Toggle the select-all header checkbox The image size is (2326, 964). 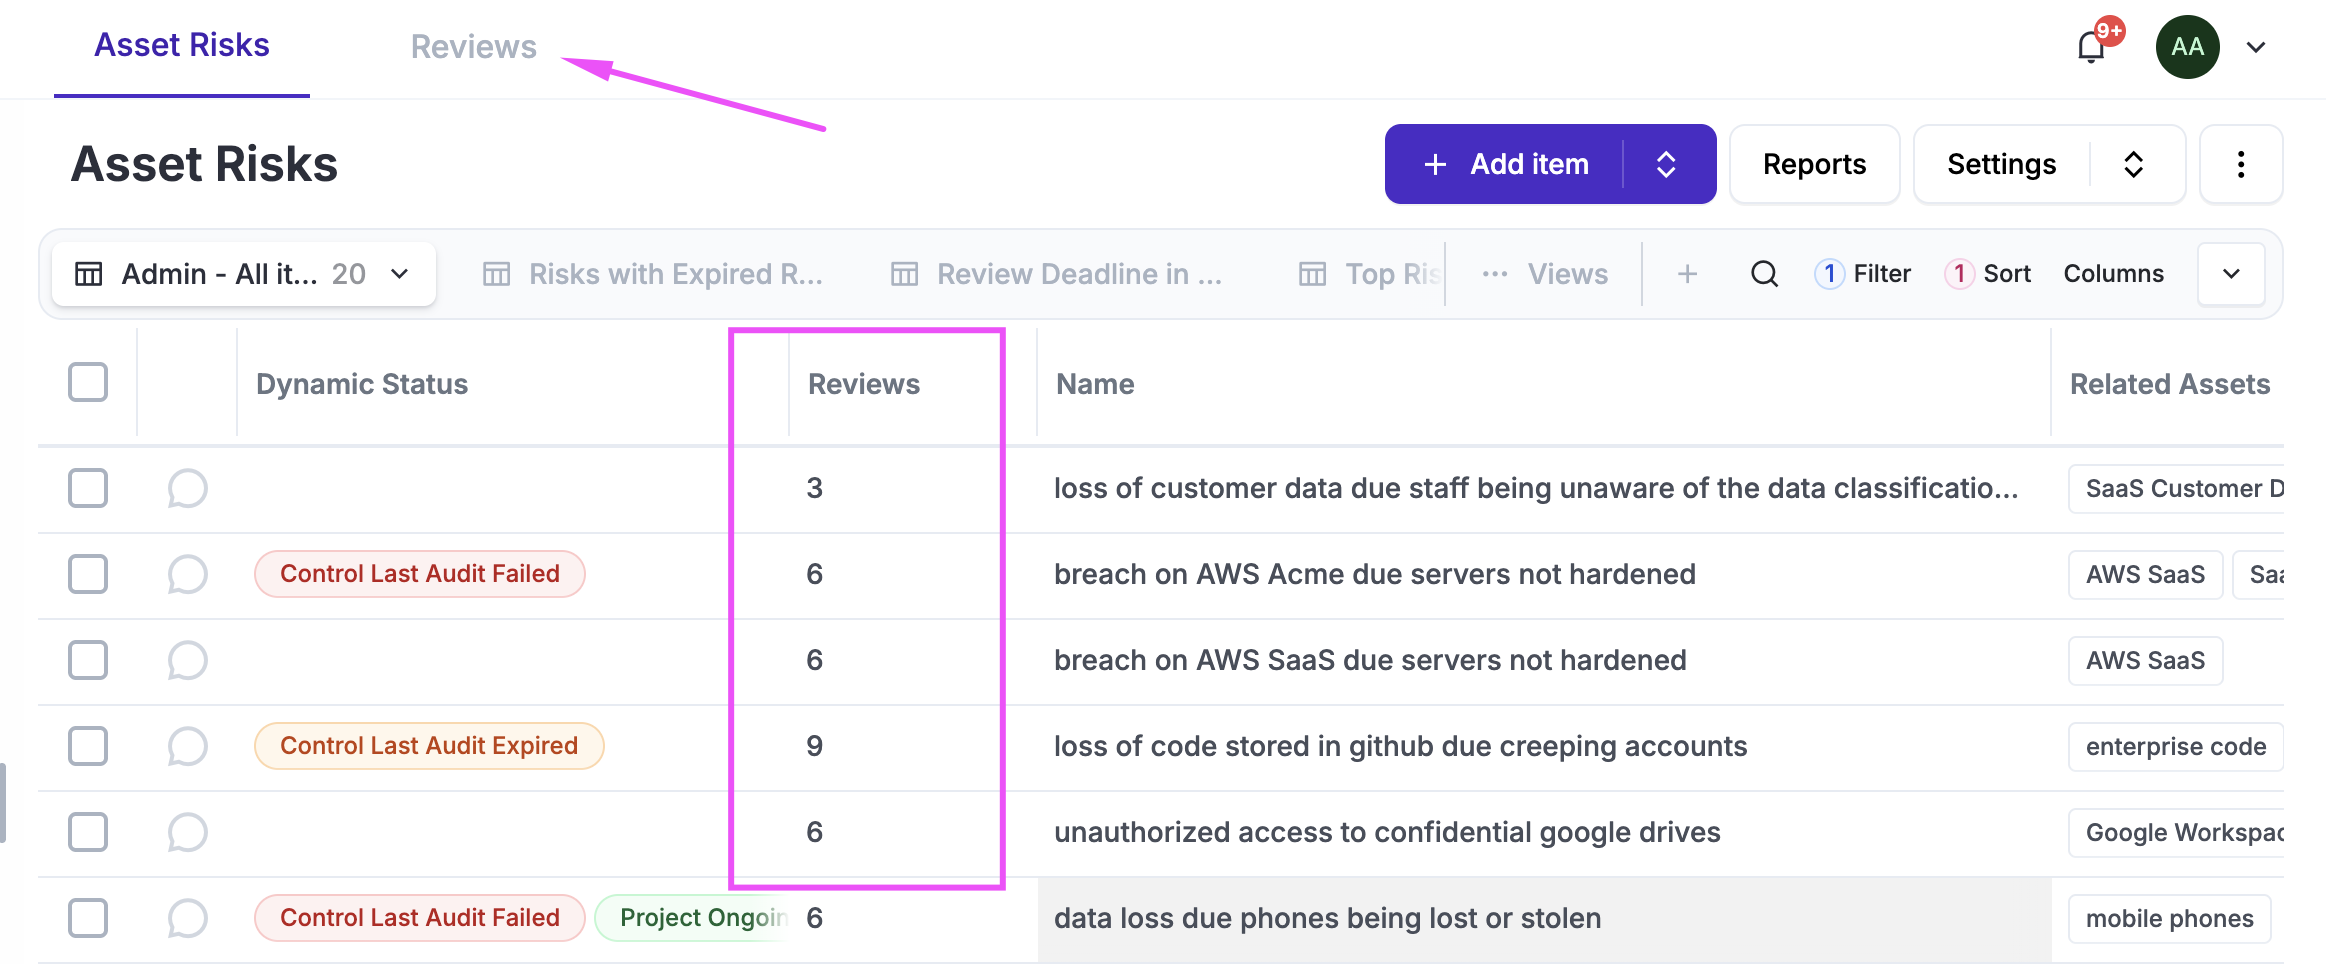88,382
